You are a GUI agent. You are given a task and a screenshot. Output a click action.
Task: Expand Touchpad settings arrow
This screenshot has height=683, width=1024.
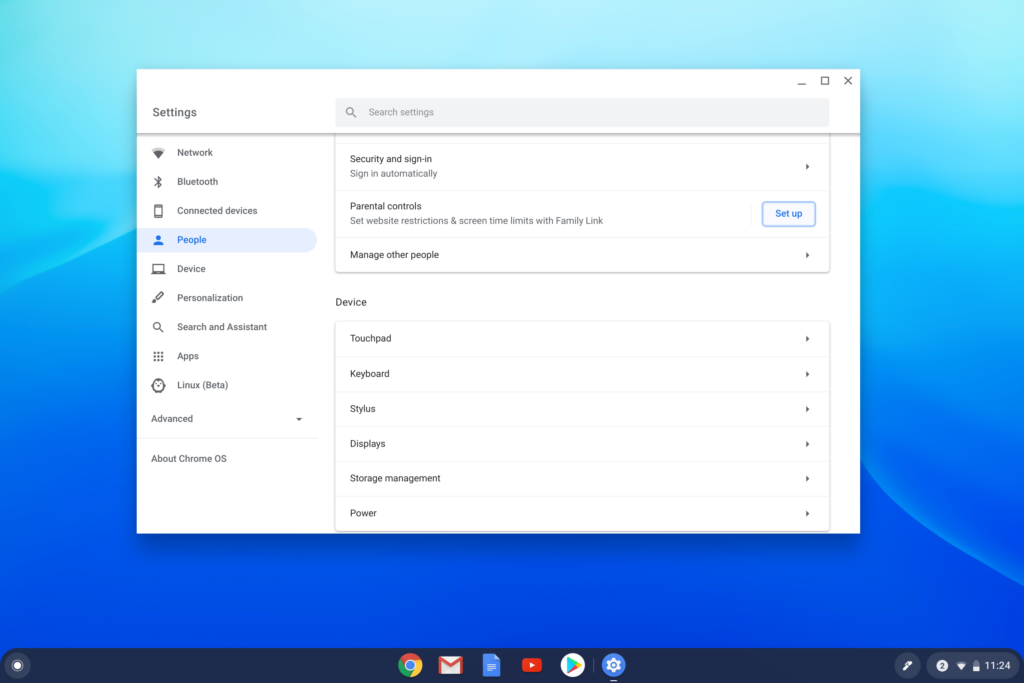(807, 339)
